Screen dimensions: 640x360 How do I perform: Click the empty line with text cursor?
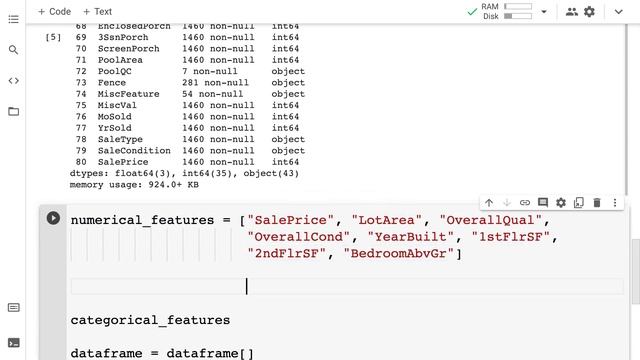[x=347, y=286]
